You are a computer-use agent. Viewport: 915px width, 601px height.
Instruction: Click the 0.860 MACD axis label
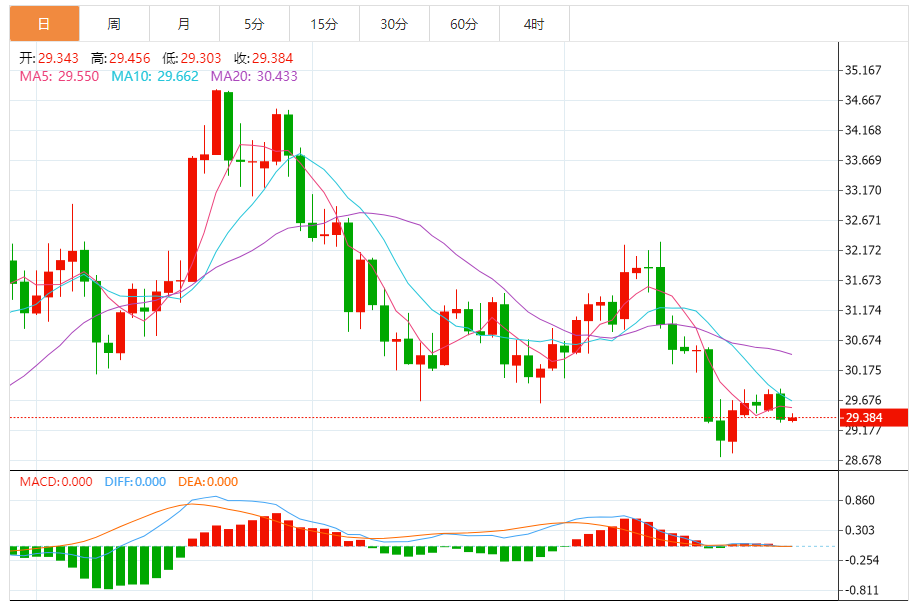pyautogui.click(x=860, y=501)
